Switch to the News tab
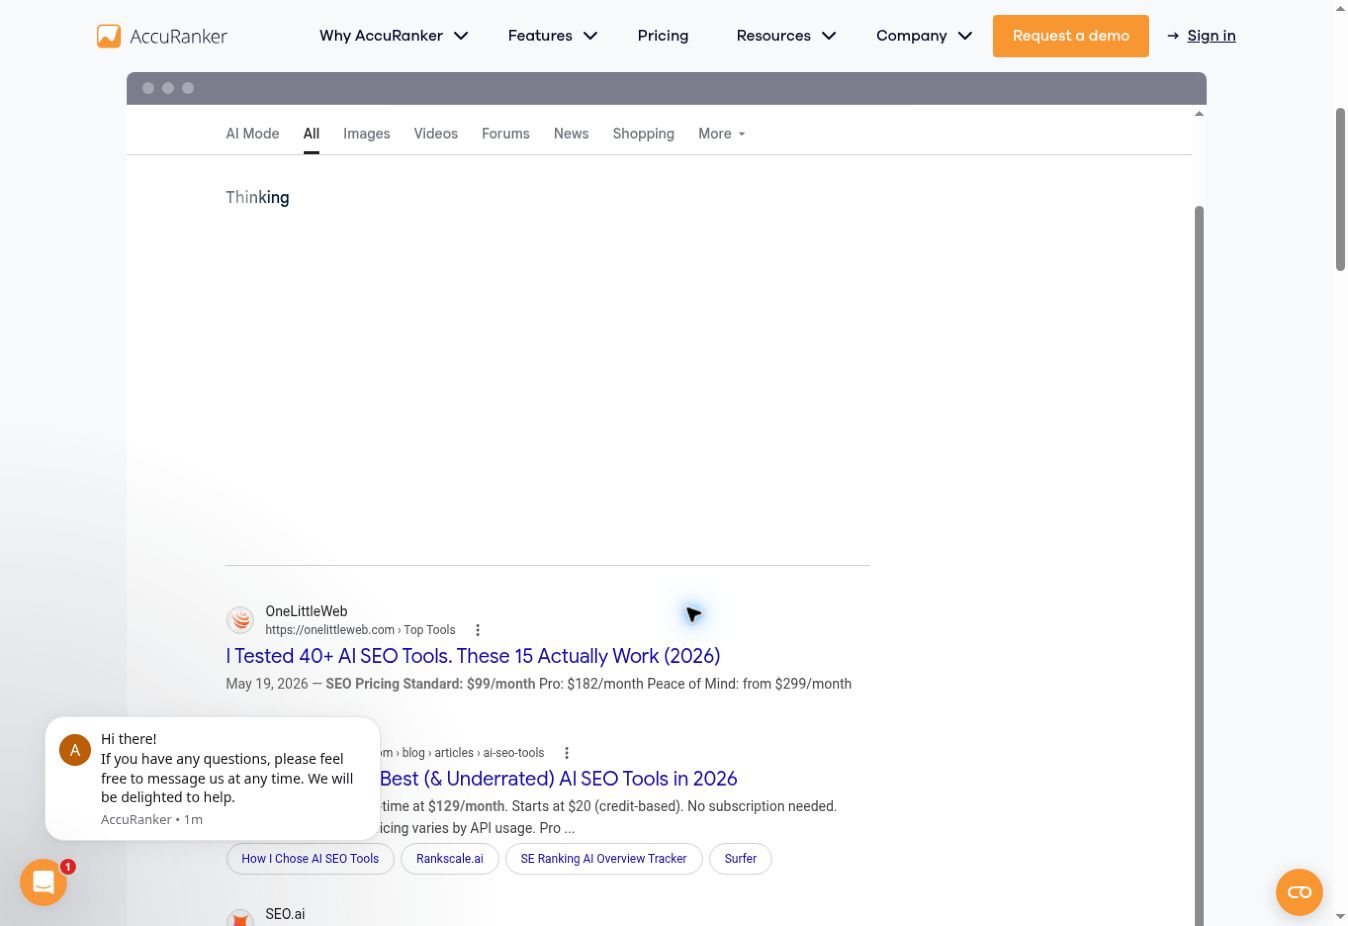 (x=571, y=134)
